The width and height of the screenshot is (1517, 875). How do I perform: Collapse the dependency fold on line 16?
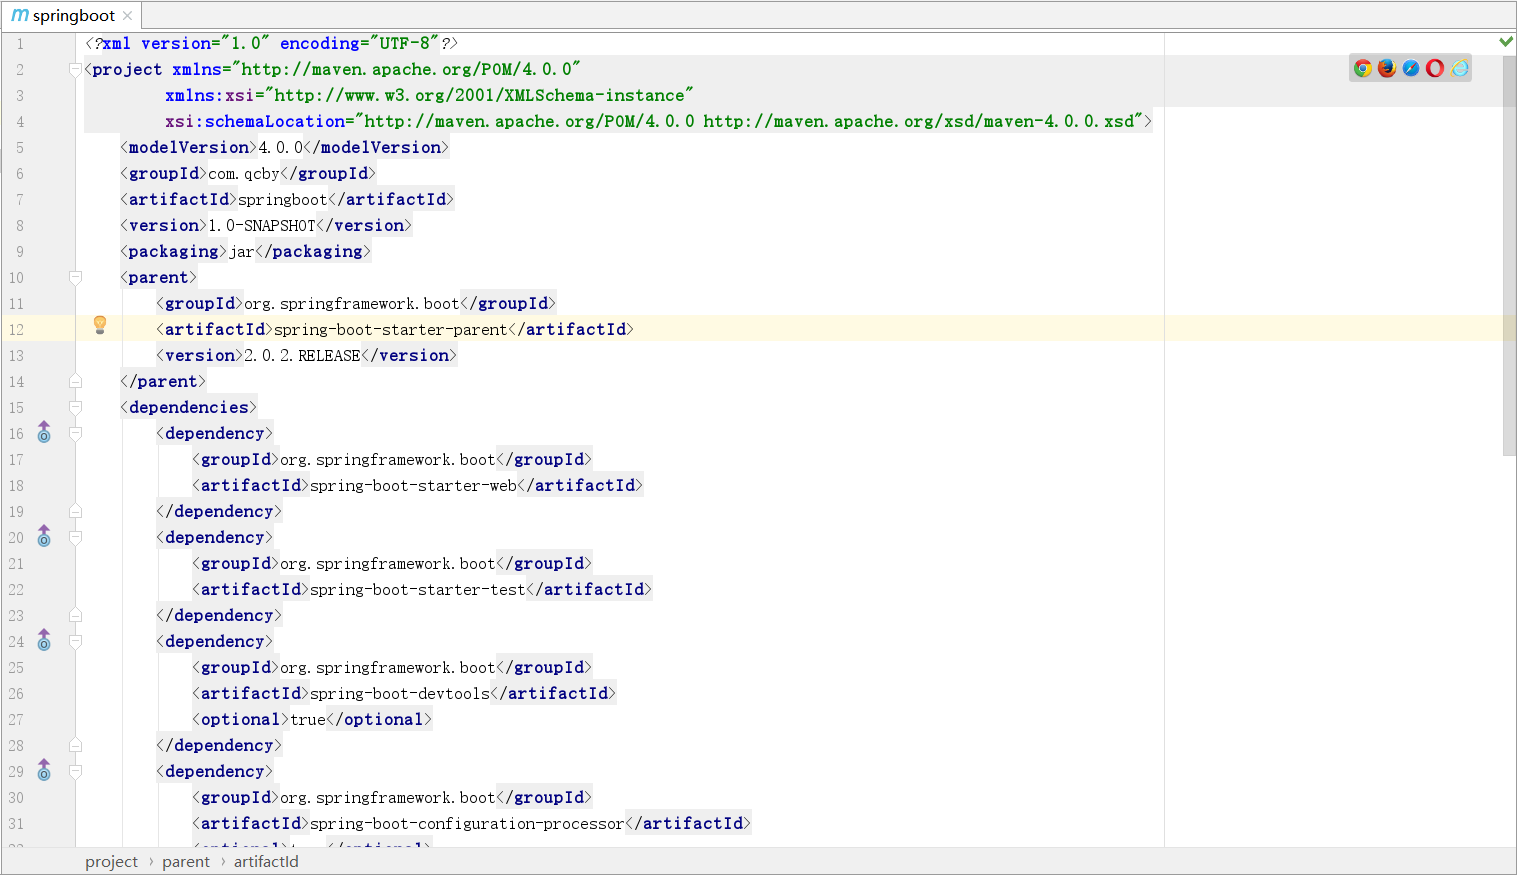pyautogui.click(x=75, y=434)
